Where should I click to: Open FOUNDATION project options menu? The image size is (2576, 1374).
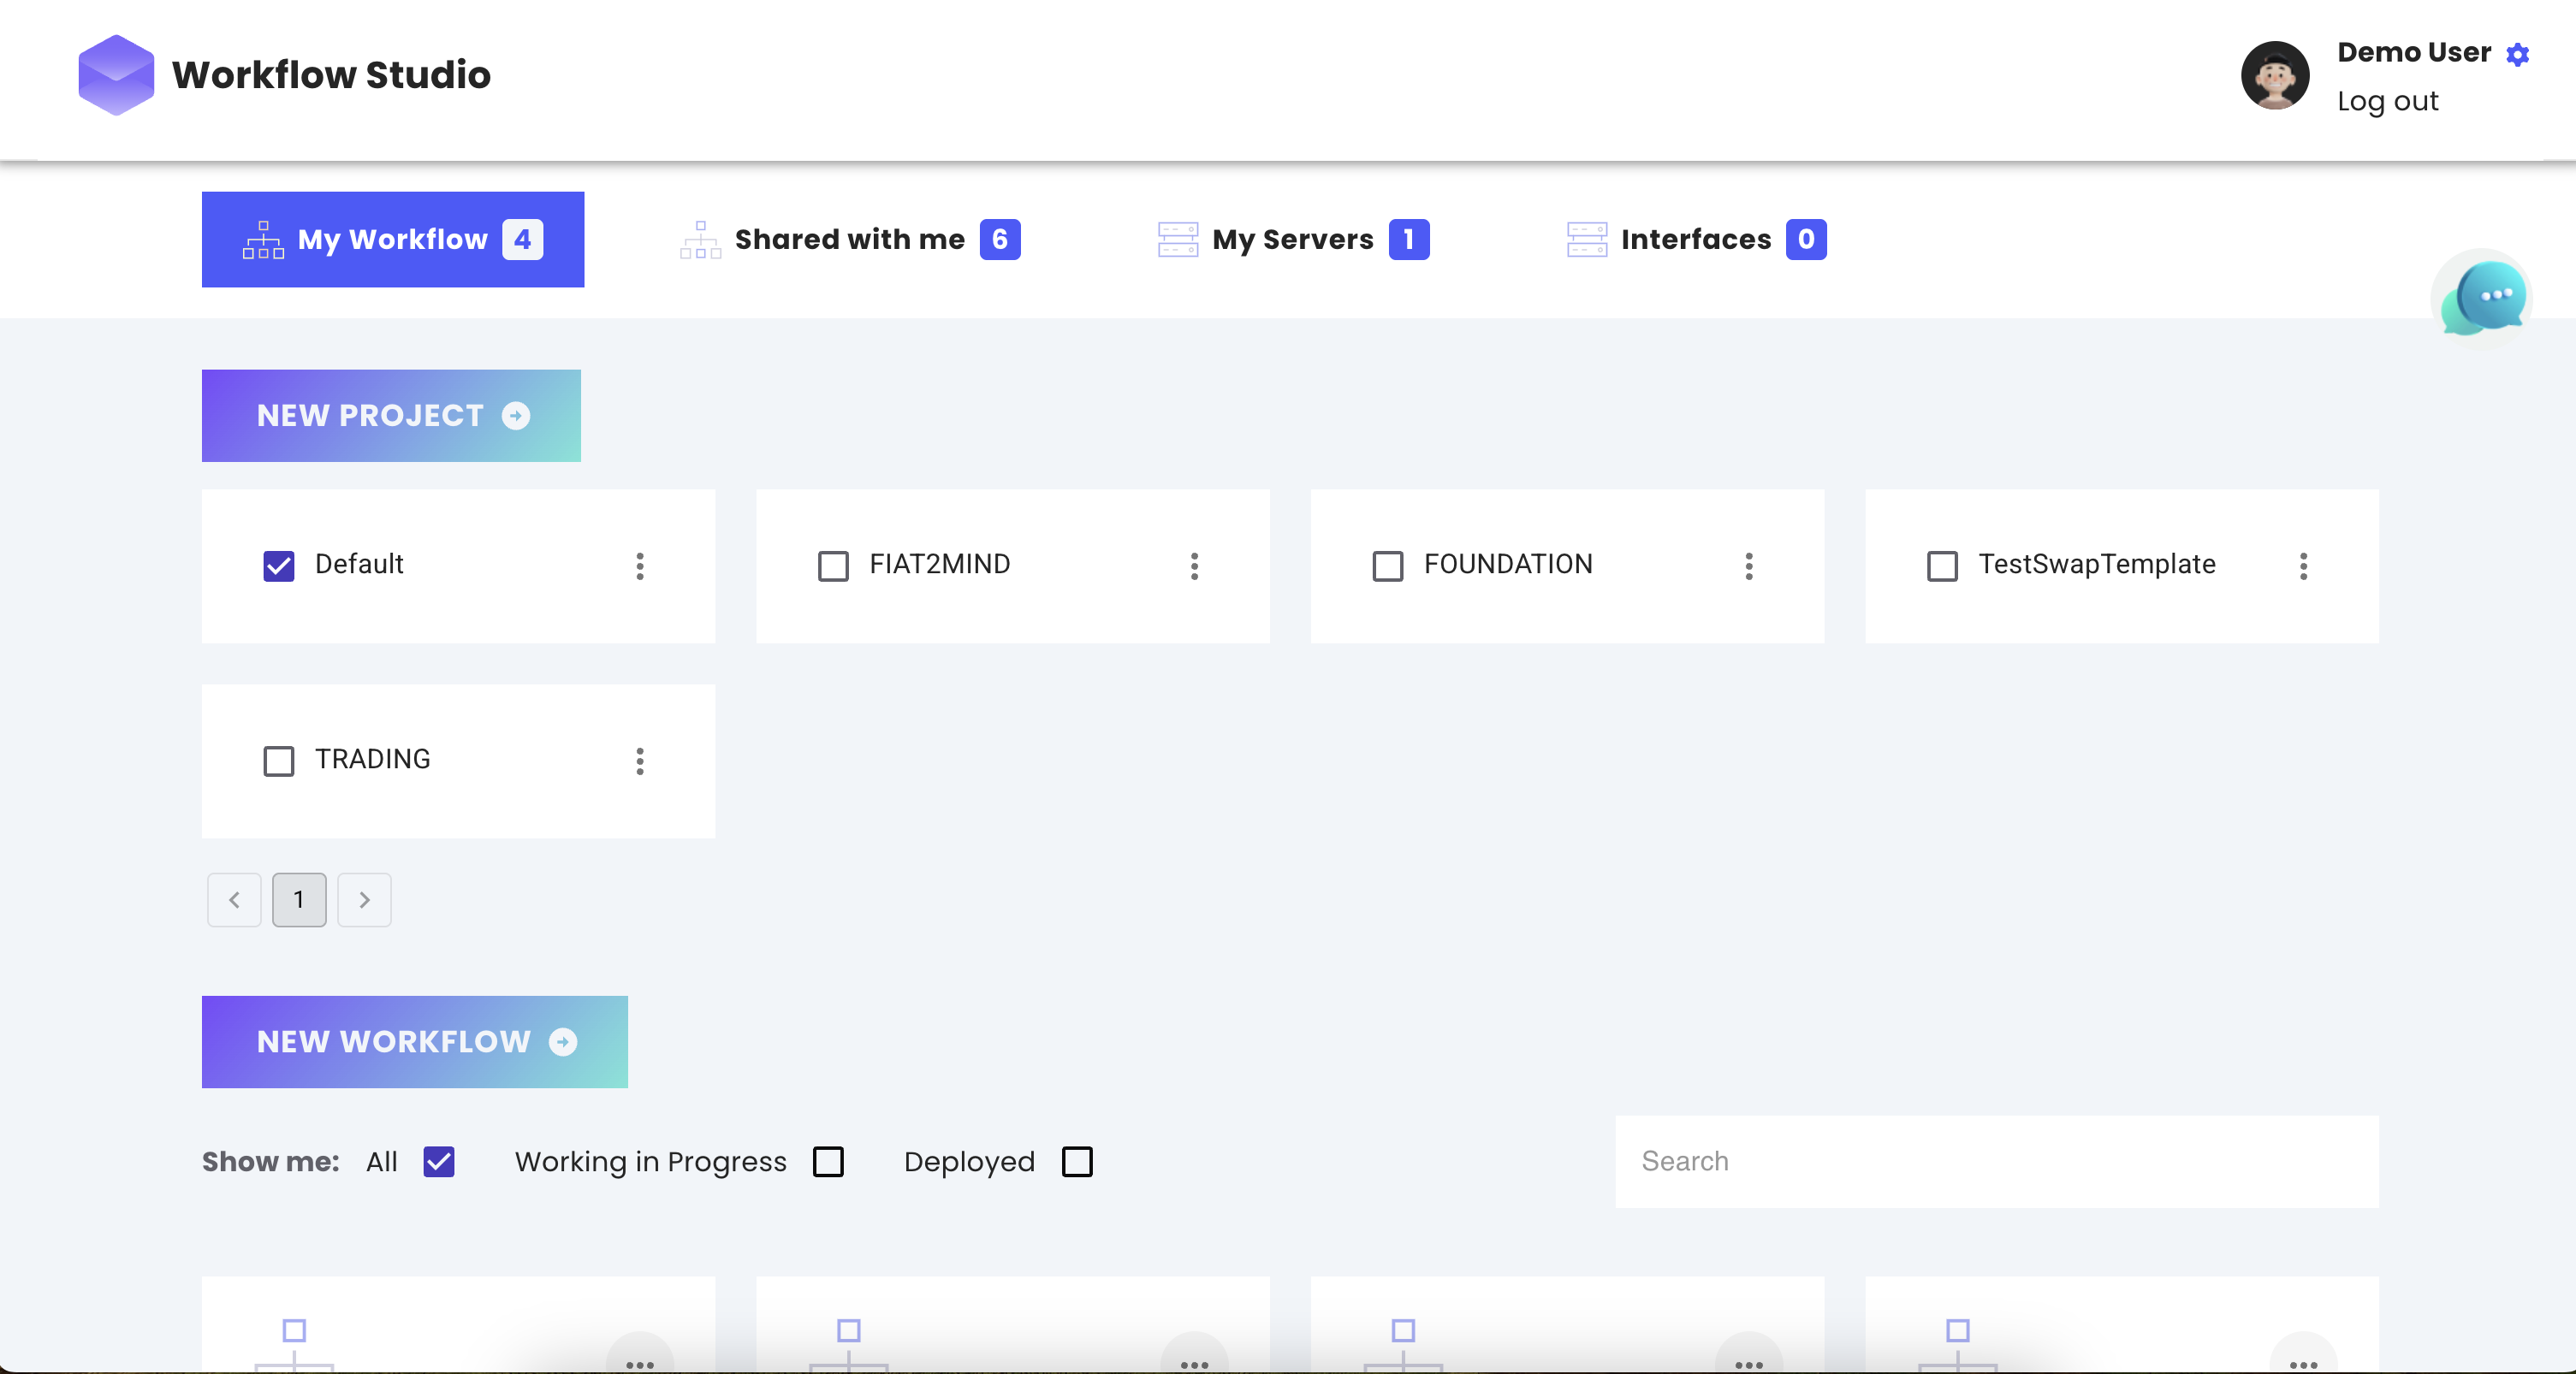point(1748,566)
